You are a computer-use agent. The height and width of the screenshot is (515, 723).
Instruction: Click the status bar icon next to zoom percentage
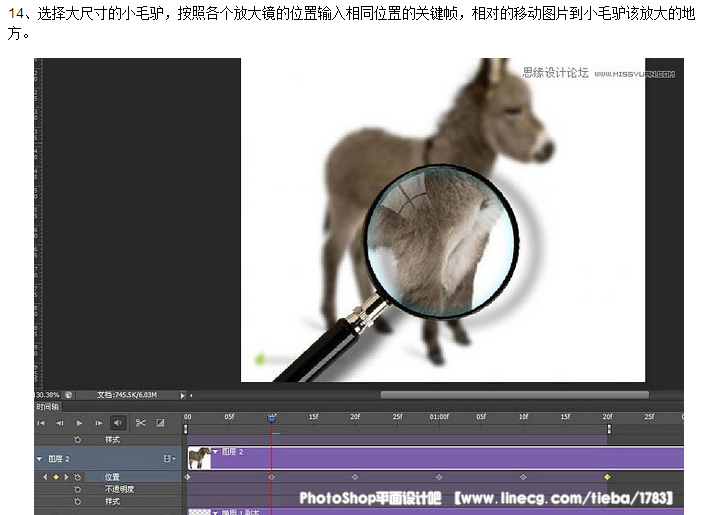pyautogui.click(x=69, y=395)
